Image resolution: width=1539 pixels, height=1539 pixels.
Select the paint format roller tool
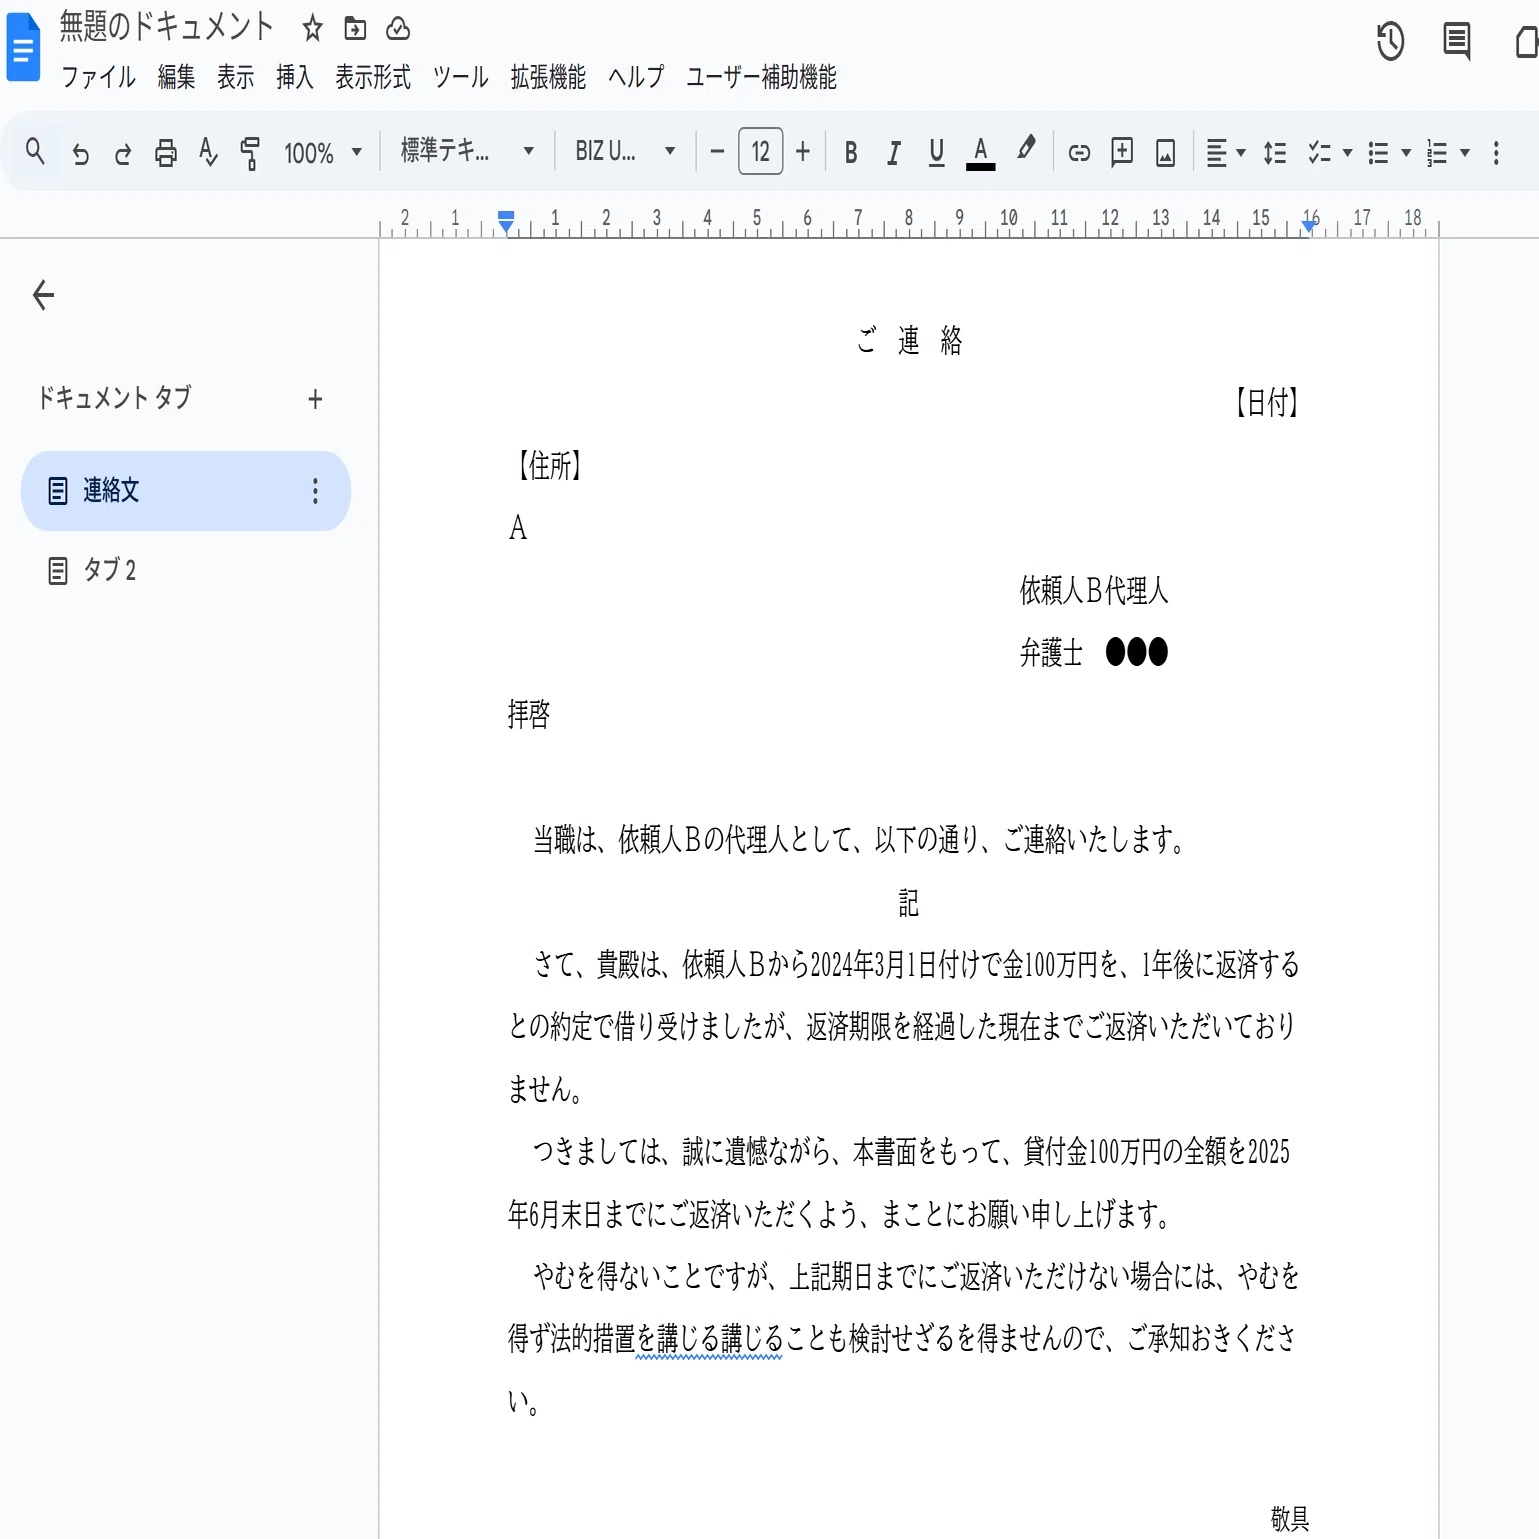[250, 153]
